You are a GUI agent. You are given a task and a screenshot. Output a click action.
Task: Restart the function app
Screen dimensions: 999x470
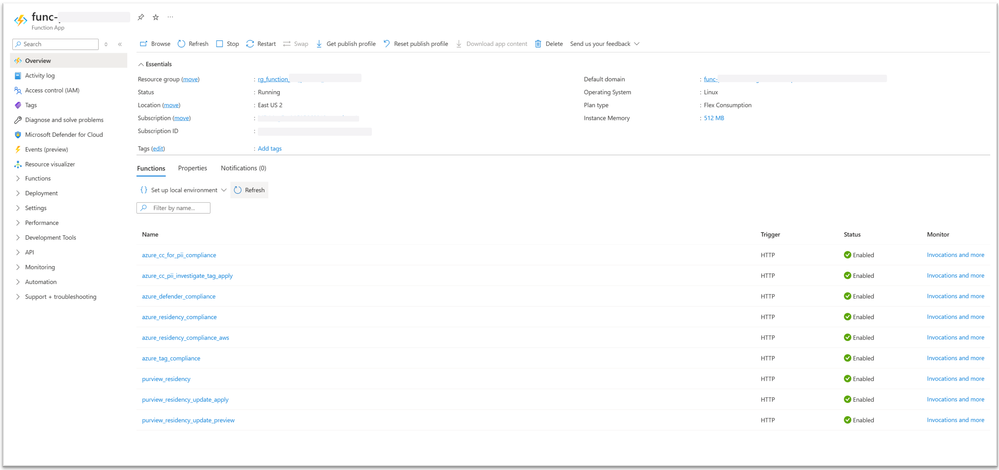point(261,44)
